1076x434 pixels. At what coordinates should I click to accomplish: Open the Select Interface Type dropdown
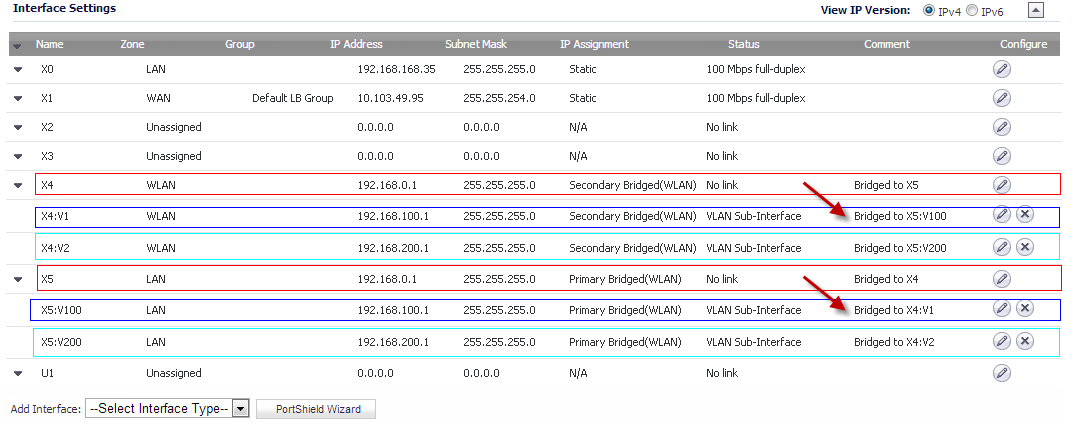pos(166,409)
